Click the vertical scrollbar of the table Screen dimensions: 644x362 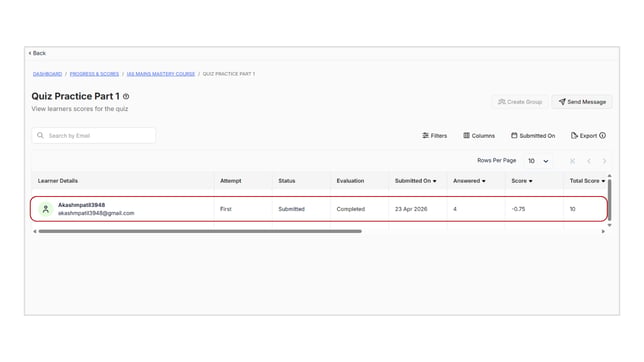[x=610, y=200]
